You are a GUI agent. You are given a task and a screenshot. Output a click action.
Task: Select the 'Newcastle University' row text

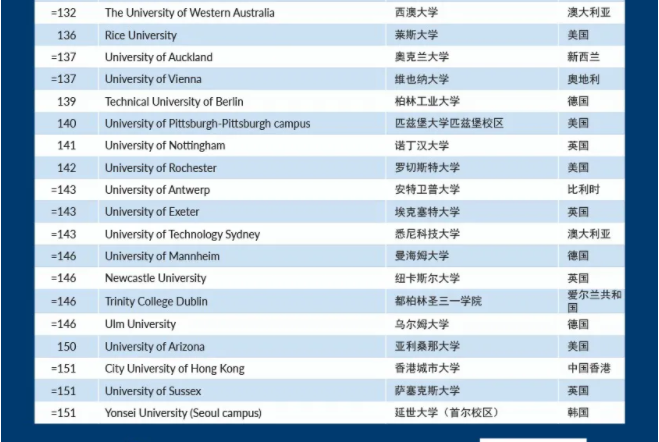156,278
